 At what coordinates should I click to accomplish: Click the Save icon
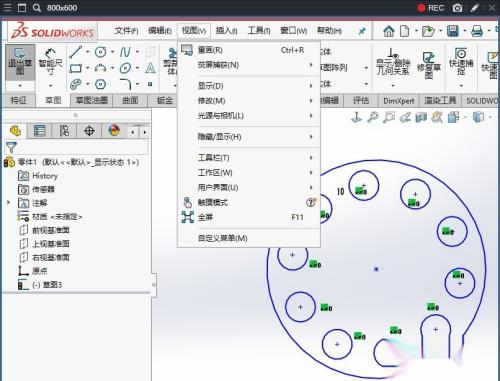coord(453,31)
